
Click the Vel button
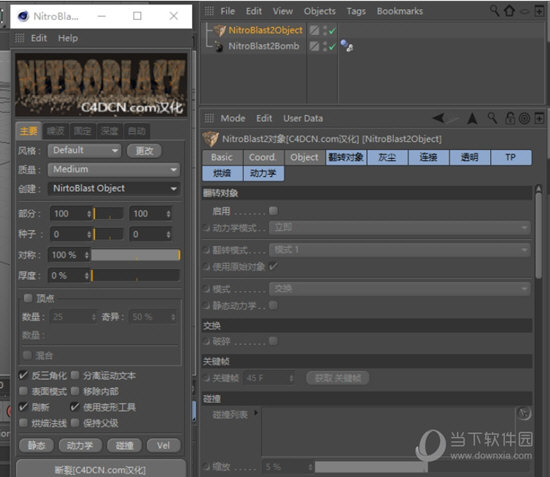click(163, 445)
